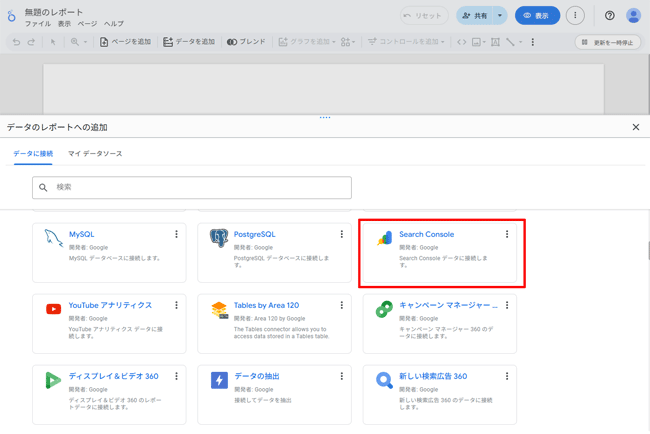Click the 検索 connector search field
The image size is (650, 434).
coord(192,187)
